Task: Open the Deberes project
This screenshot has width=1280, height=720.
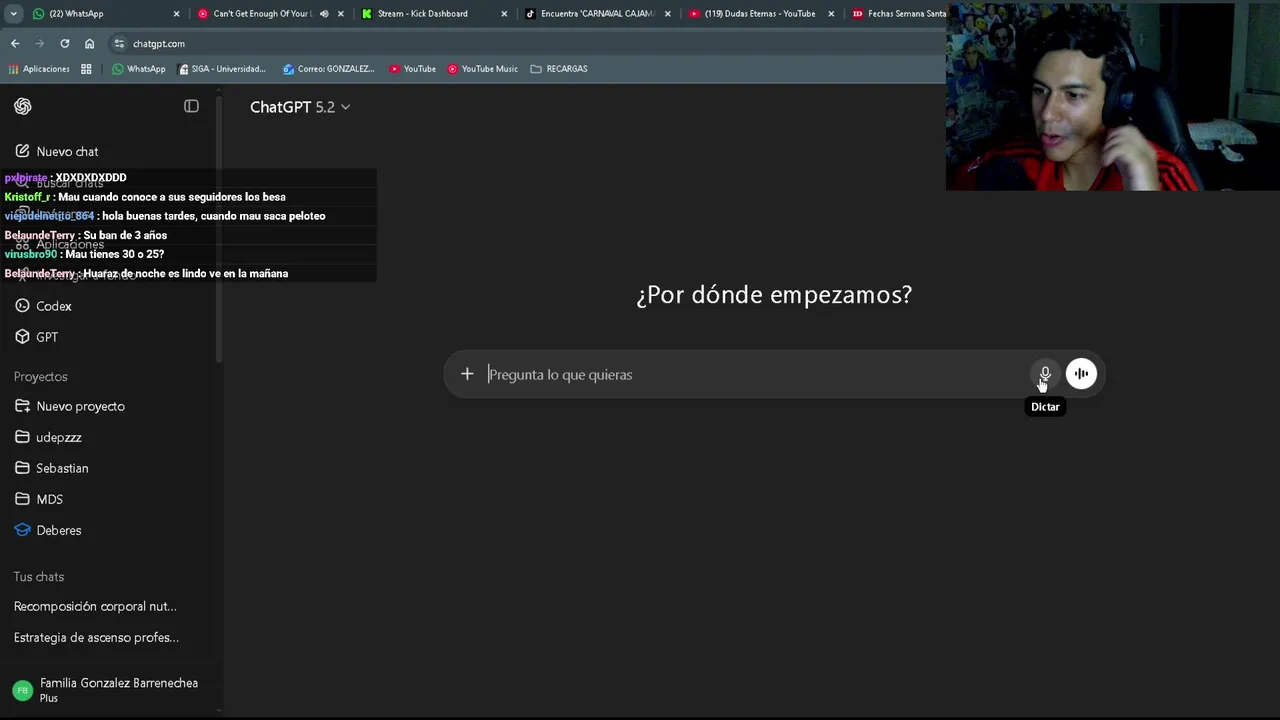Action: click(x=59, y=530)
